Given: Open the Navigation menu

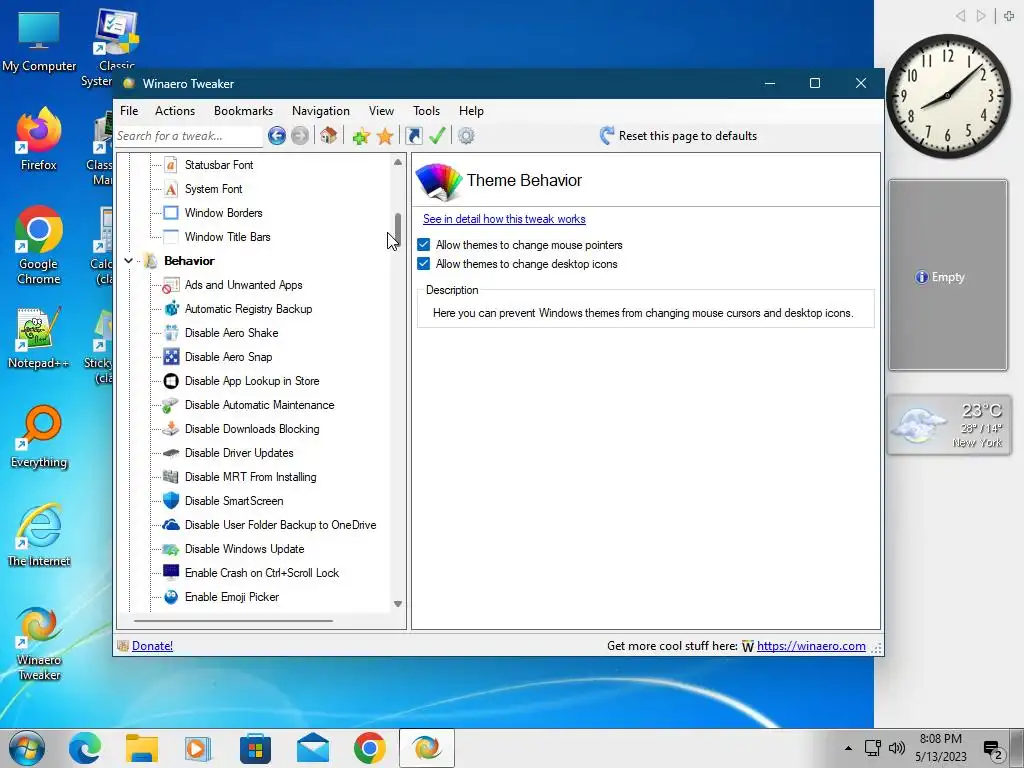Looking at the screenshot, I should [321, 111].
